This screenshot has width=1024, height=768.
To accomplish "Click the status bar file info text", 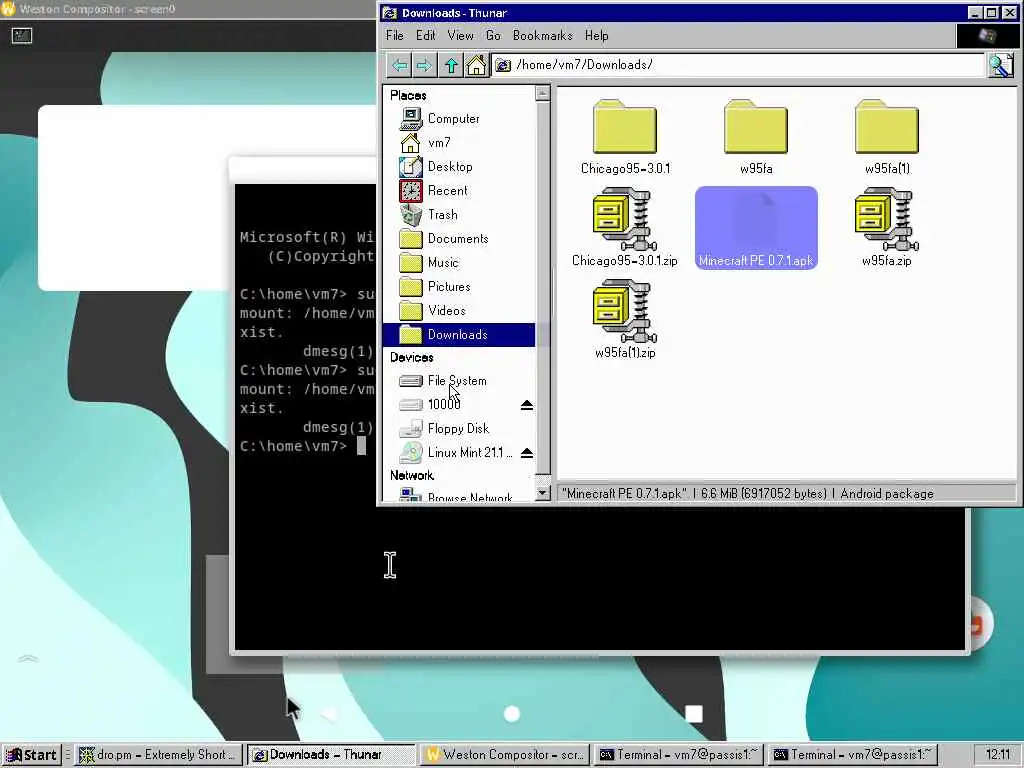I will point(747,494).
